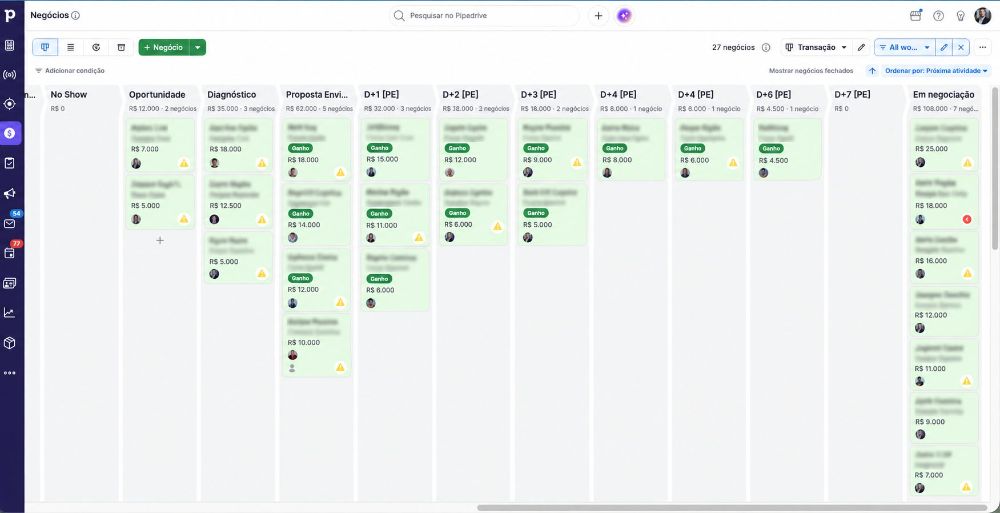Switch to archive view
The width and height of the screenshot is (1000, 513).
[121, 47]
